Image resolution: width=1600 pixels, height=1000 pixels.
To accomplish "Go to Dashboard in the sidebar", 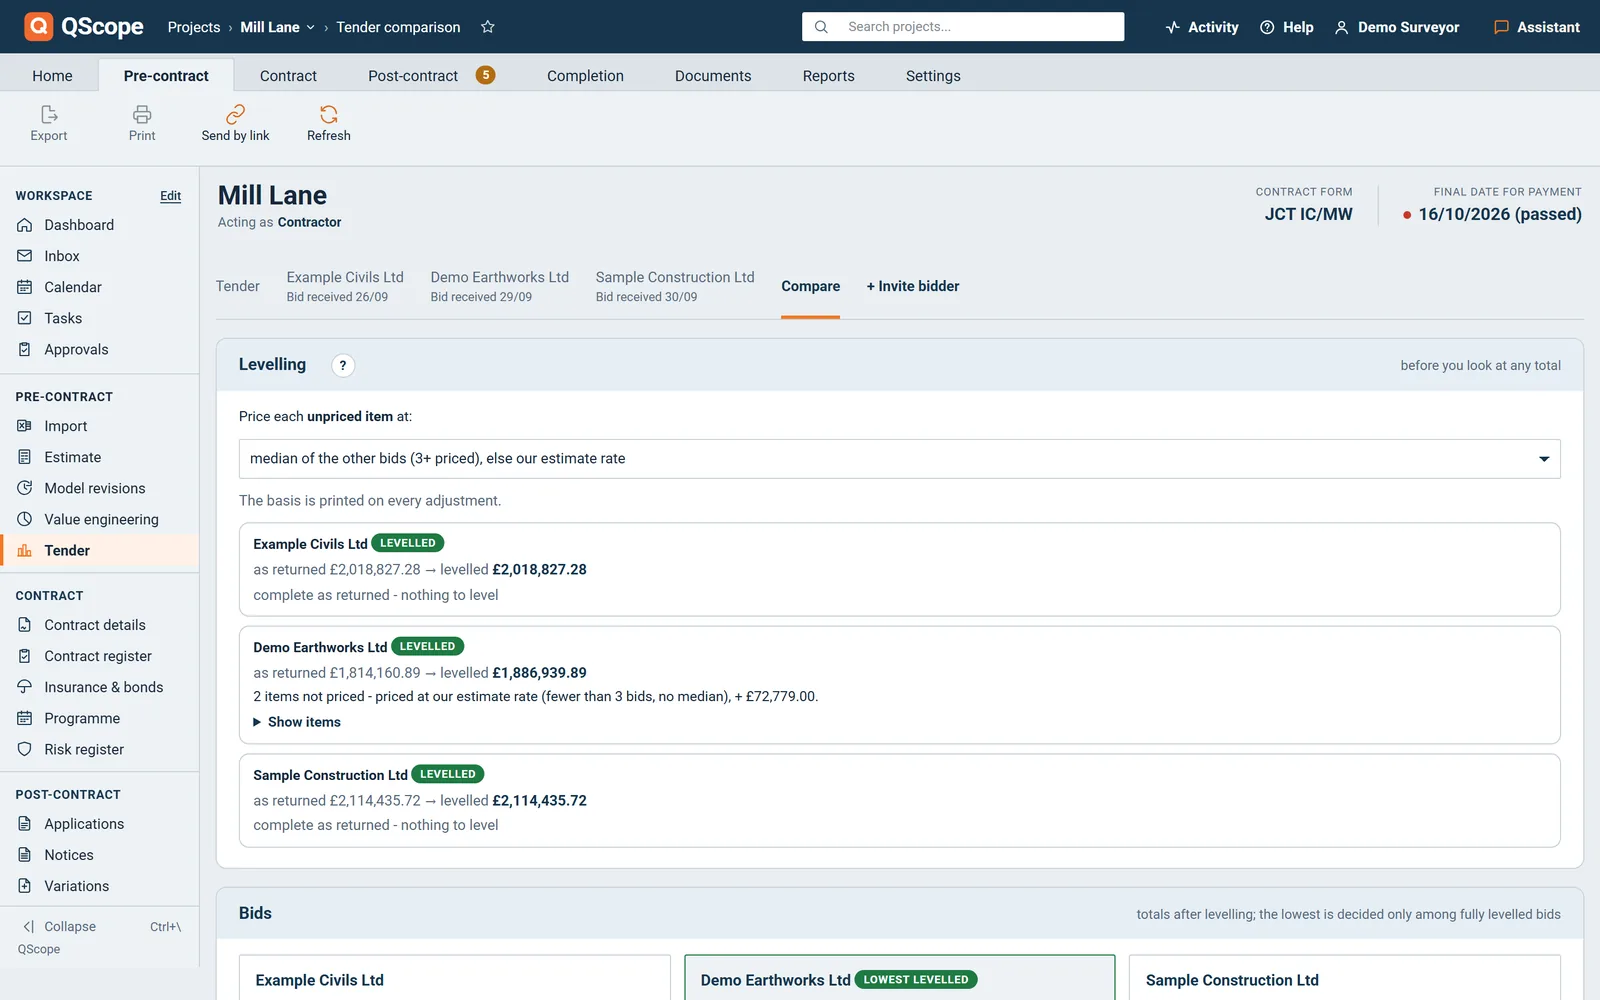I will click(x=100, y=225).
